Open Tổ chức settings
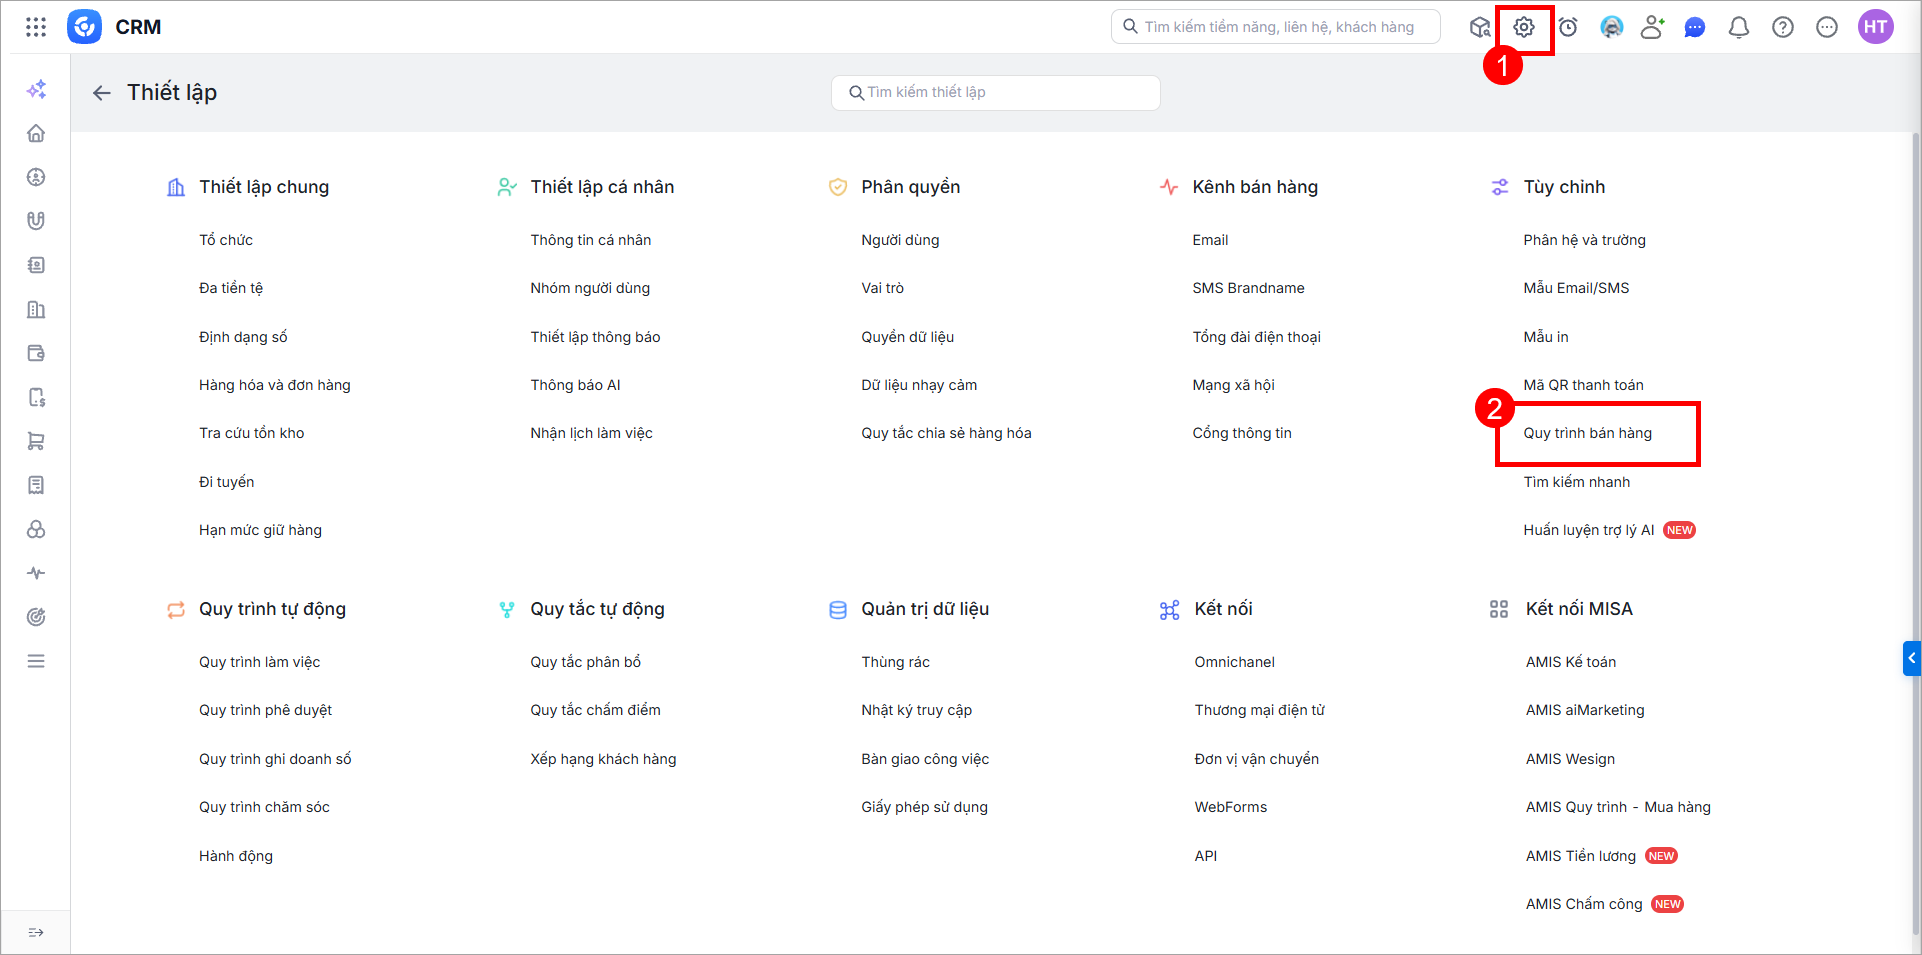The height and width of the screenshot is (955, 1922). point(226,240)
